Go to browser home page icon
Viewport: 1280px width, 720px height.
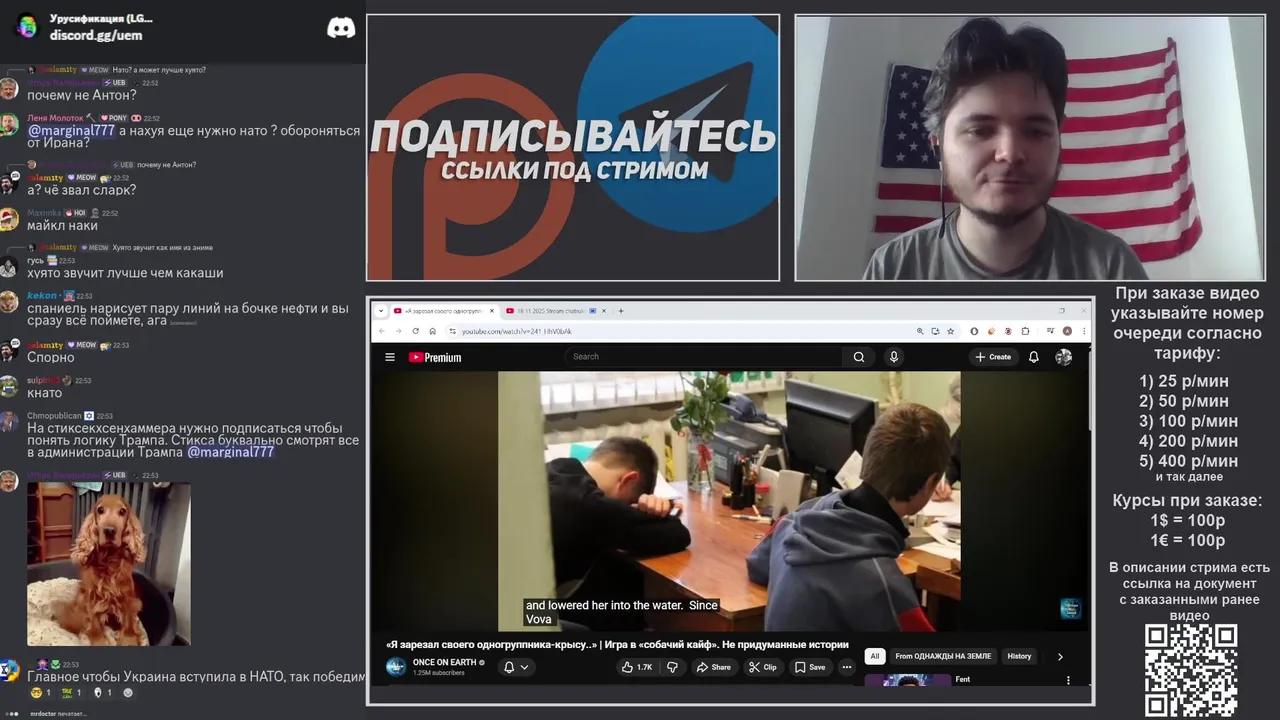(x=432, y=331)
